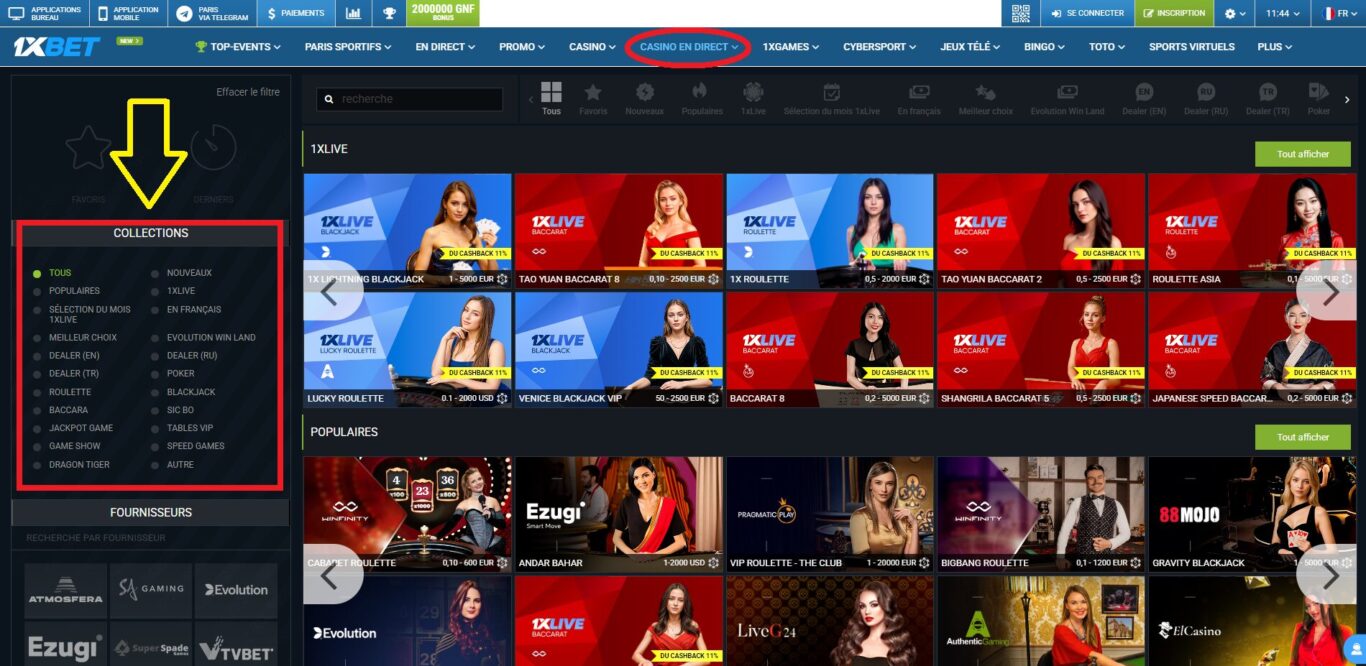
Task: Select the Sic Bo collection filter
Action: [180, 410]
